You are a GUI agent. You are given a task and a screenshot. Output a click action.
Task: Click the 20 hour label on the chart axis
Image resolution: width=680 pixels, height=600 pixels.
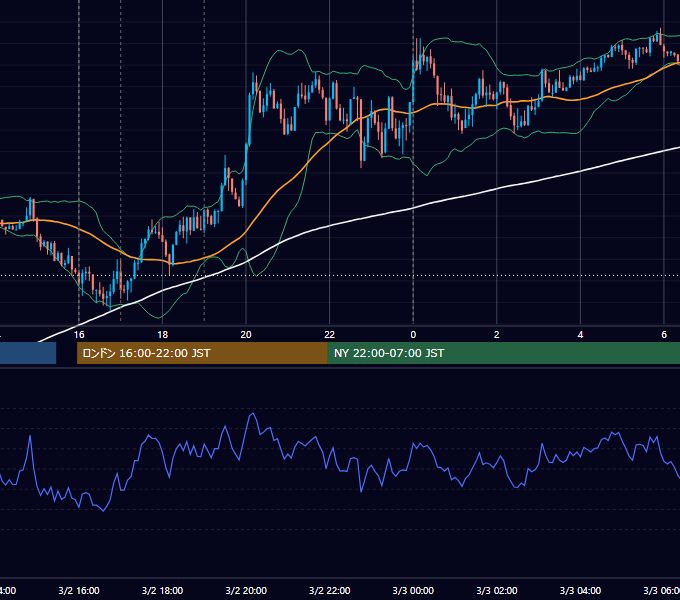246,335
